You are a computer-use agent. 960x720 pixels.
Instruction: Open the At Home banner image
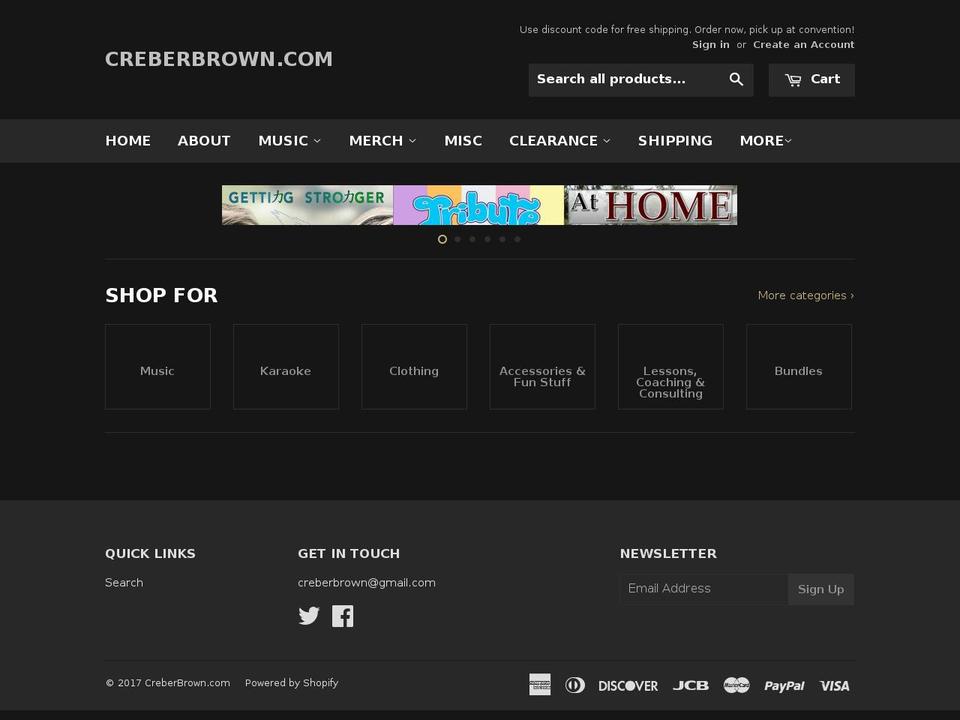click(651, 205)
